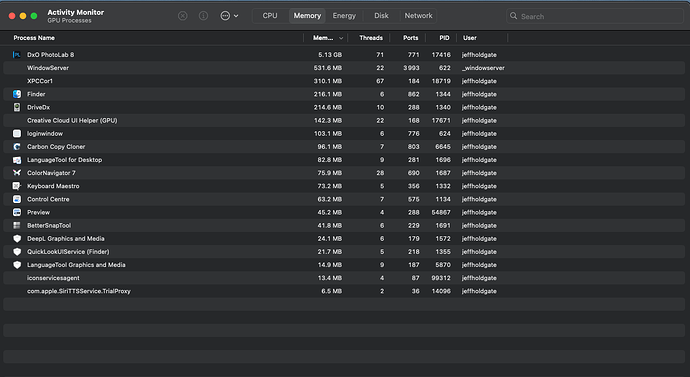
Task: Click the BetterSnapTool icon
Action: point(17,226)
